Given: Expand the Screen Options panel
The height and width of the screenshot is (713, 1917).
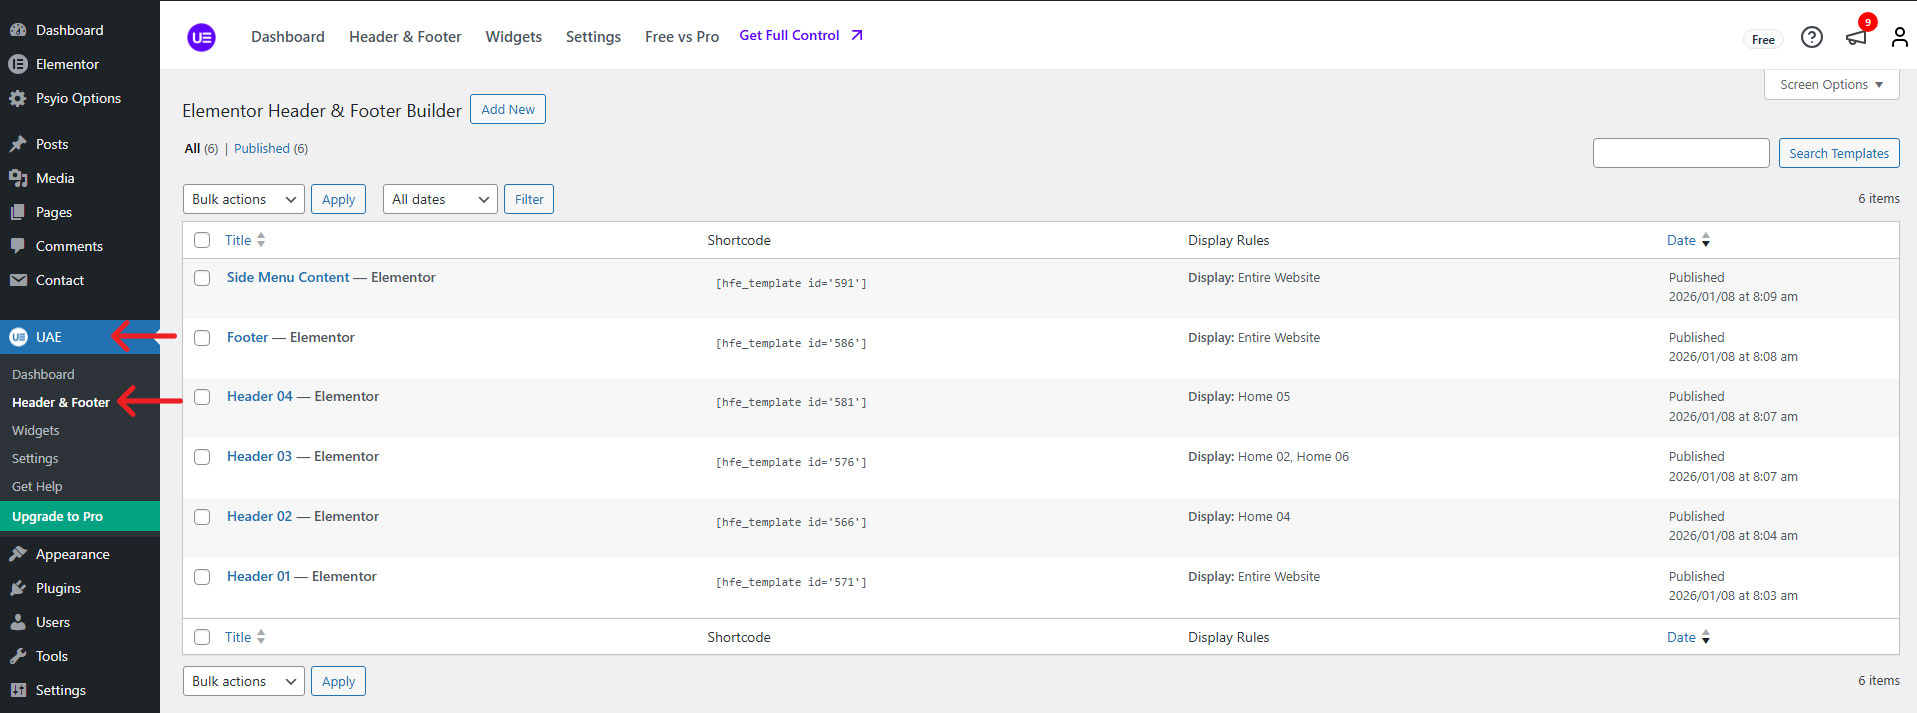Looking at the screenshot, I should [x=1830, y=85].
